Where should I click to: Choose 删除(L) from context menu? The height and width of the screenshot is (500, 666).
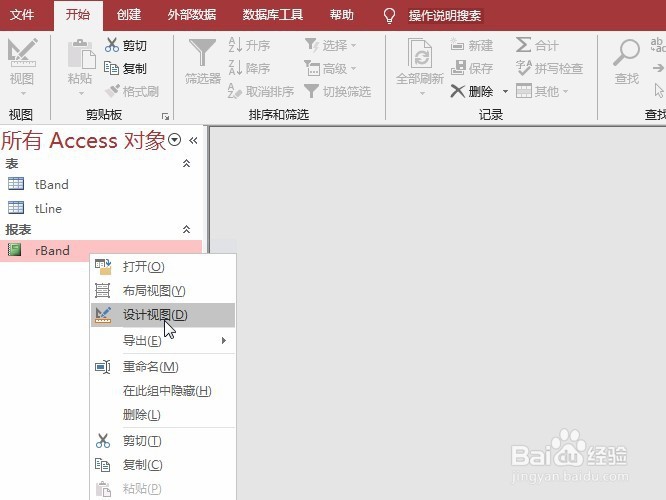163,415
